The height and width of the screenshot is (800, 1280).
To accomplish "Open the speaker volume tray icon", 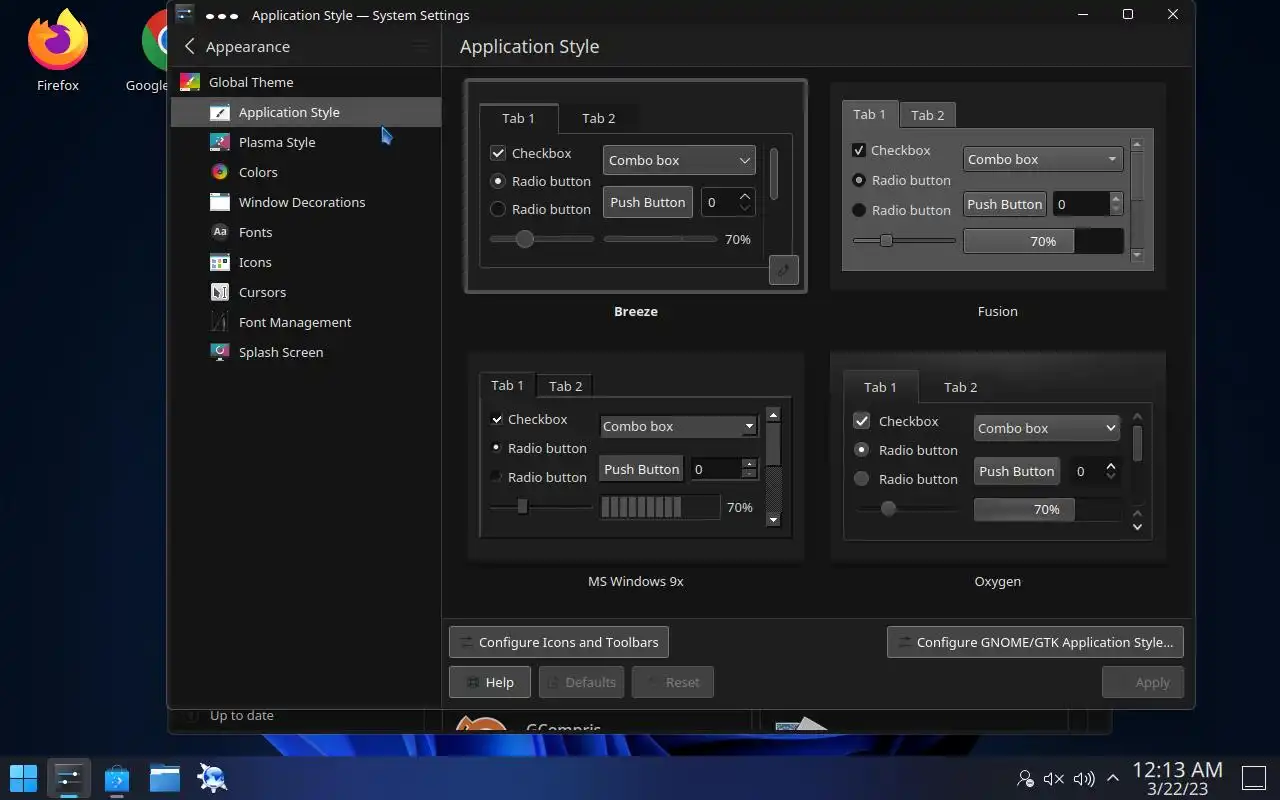I will coord(1084,778).
